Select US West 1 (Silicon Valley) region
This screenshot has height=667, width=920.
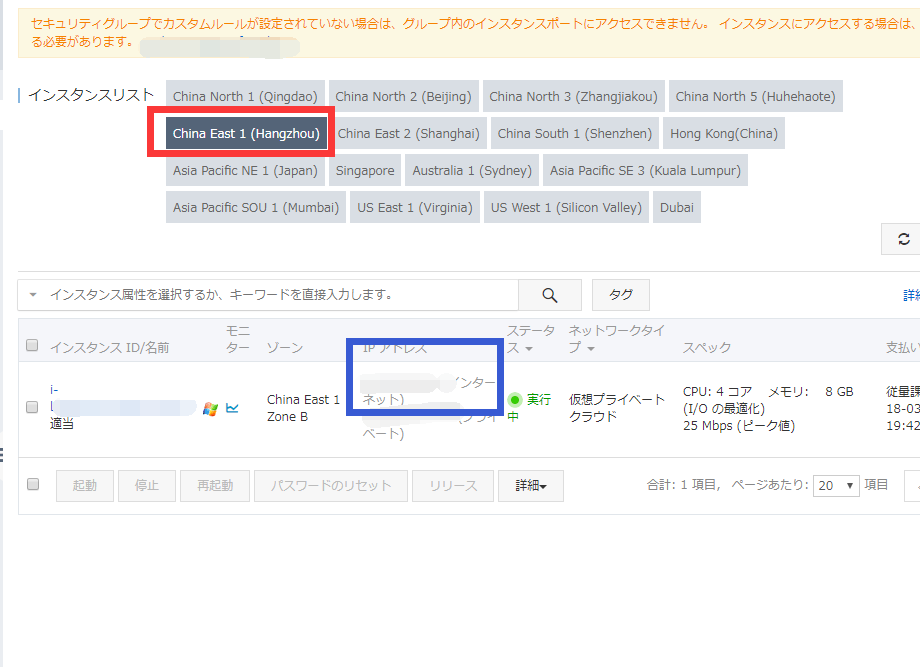coord(566,208)
